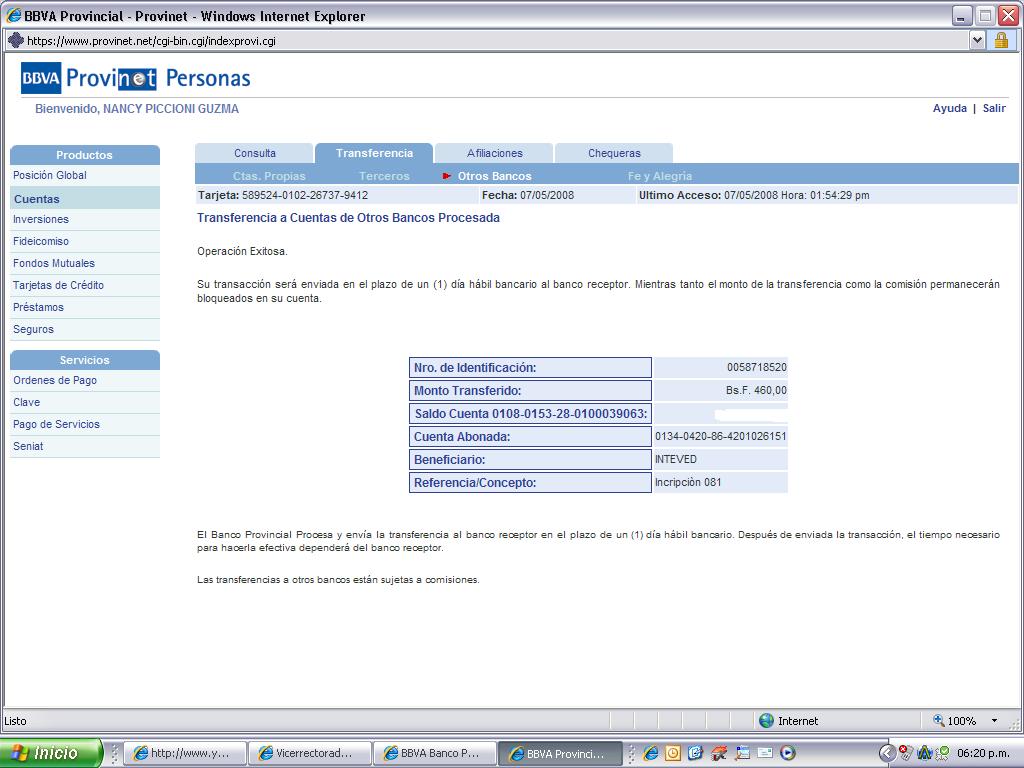Open Tarjetas de Crédito in sidebar

pos(58,285)
